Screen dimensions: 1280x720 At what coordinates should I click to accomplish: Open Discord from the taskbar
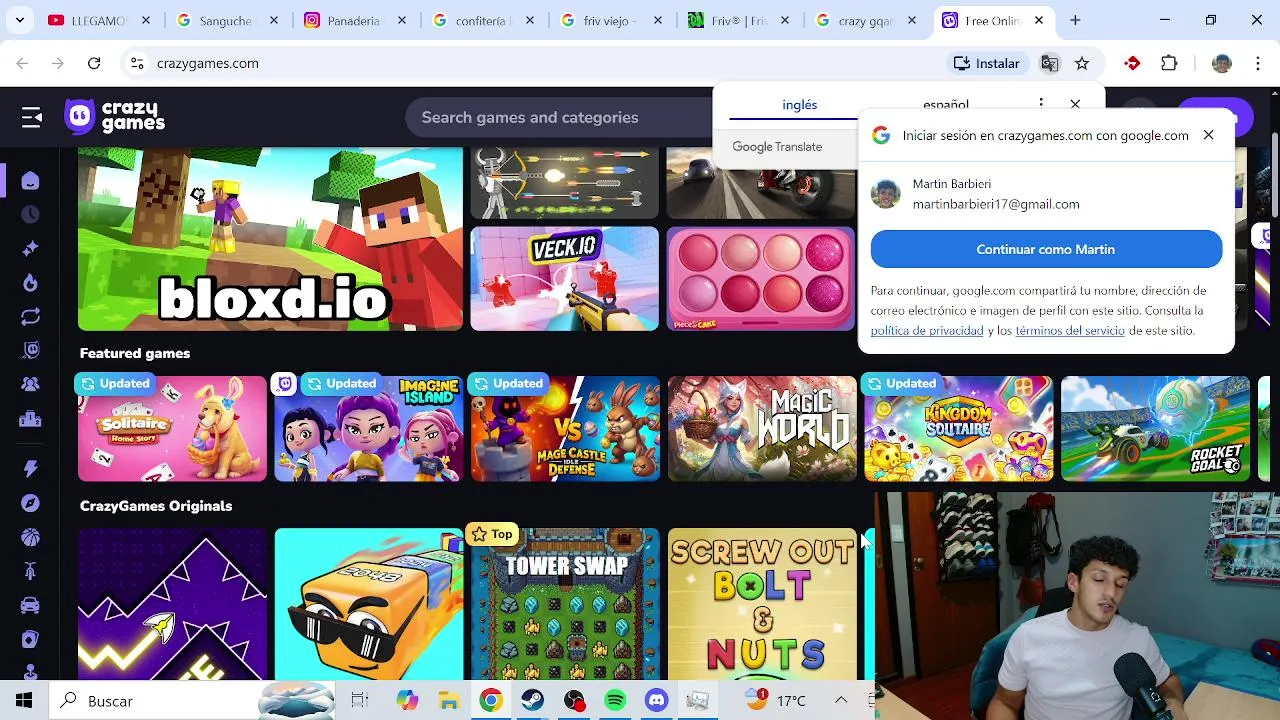(657, 701)
